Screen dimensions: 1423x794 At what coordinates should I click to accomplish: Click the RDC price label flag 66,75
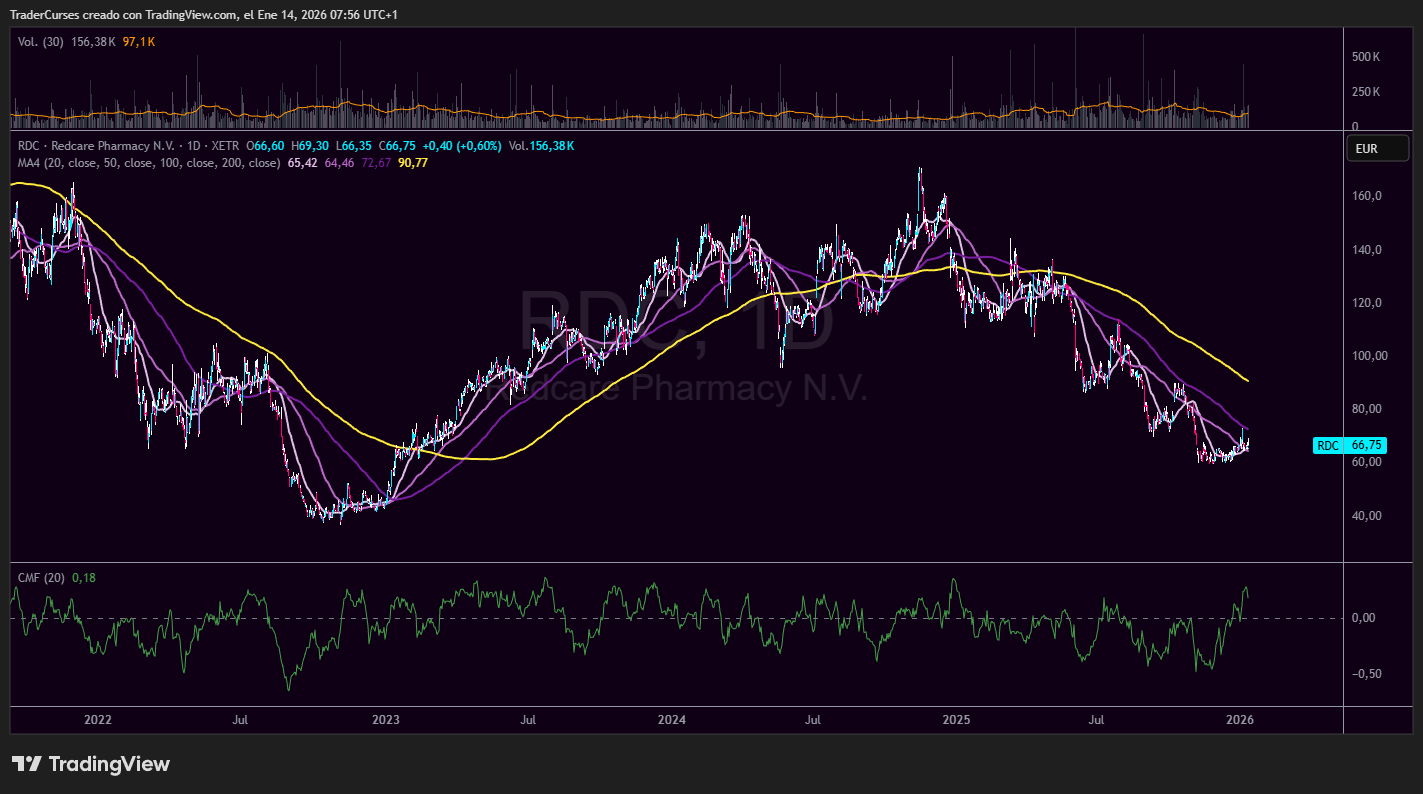(1350, 445)
